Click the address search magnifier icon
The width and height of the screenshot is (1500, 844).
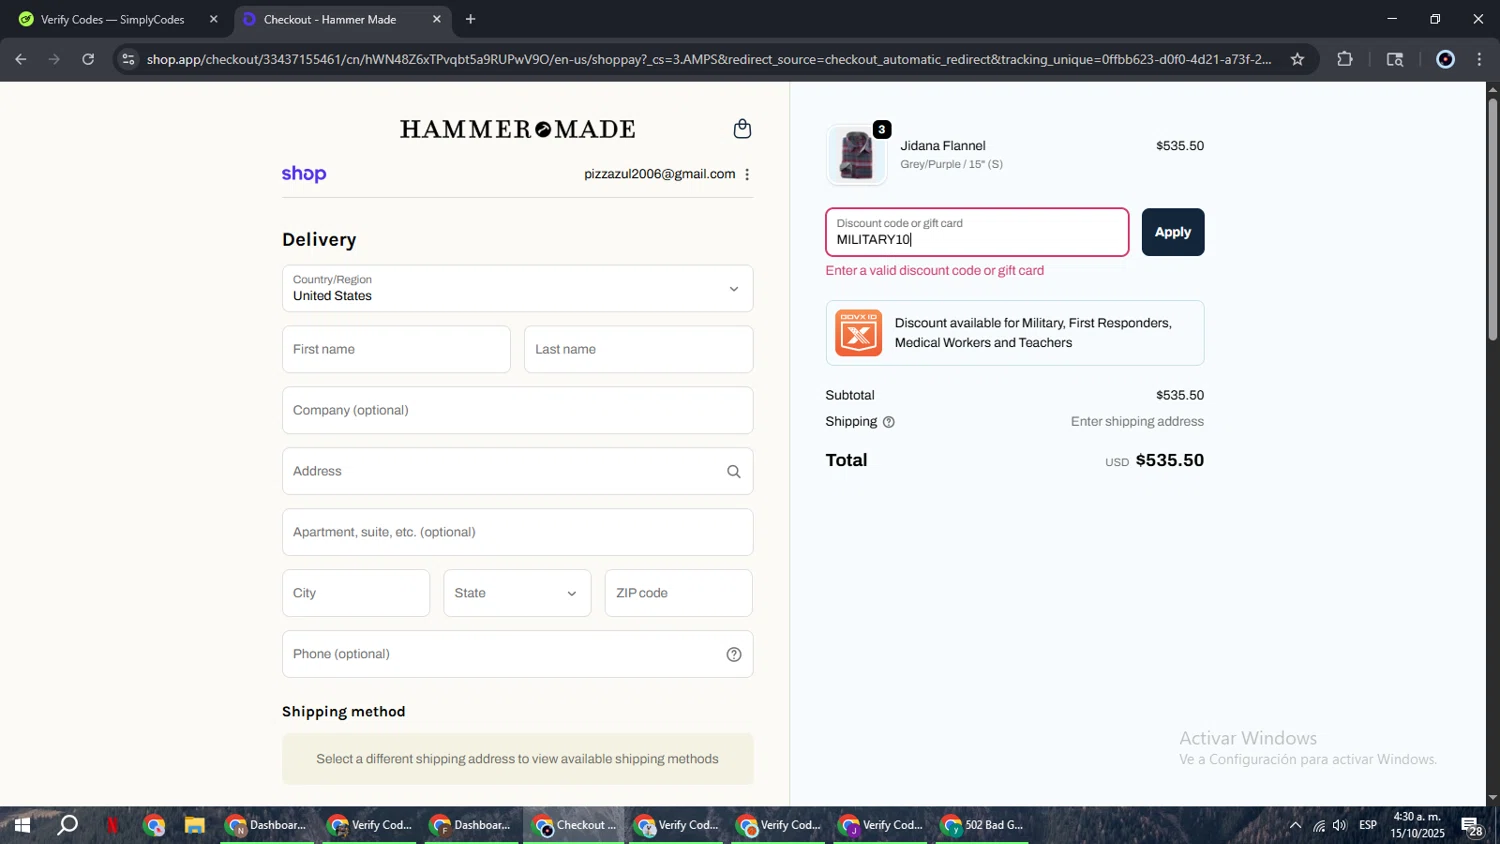[x=734, y=471]
